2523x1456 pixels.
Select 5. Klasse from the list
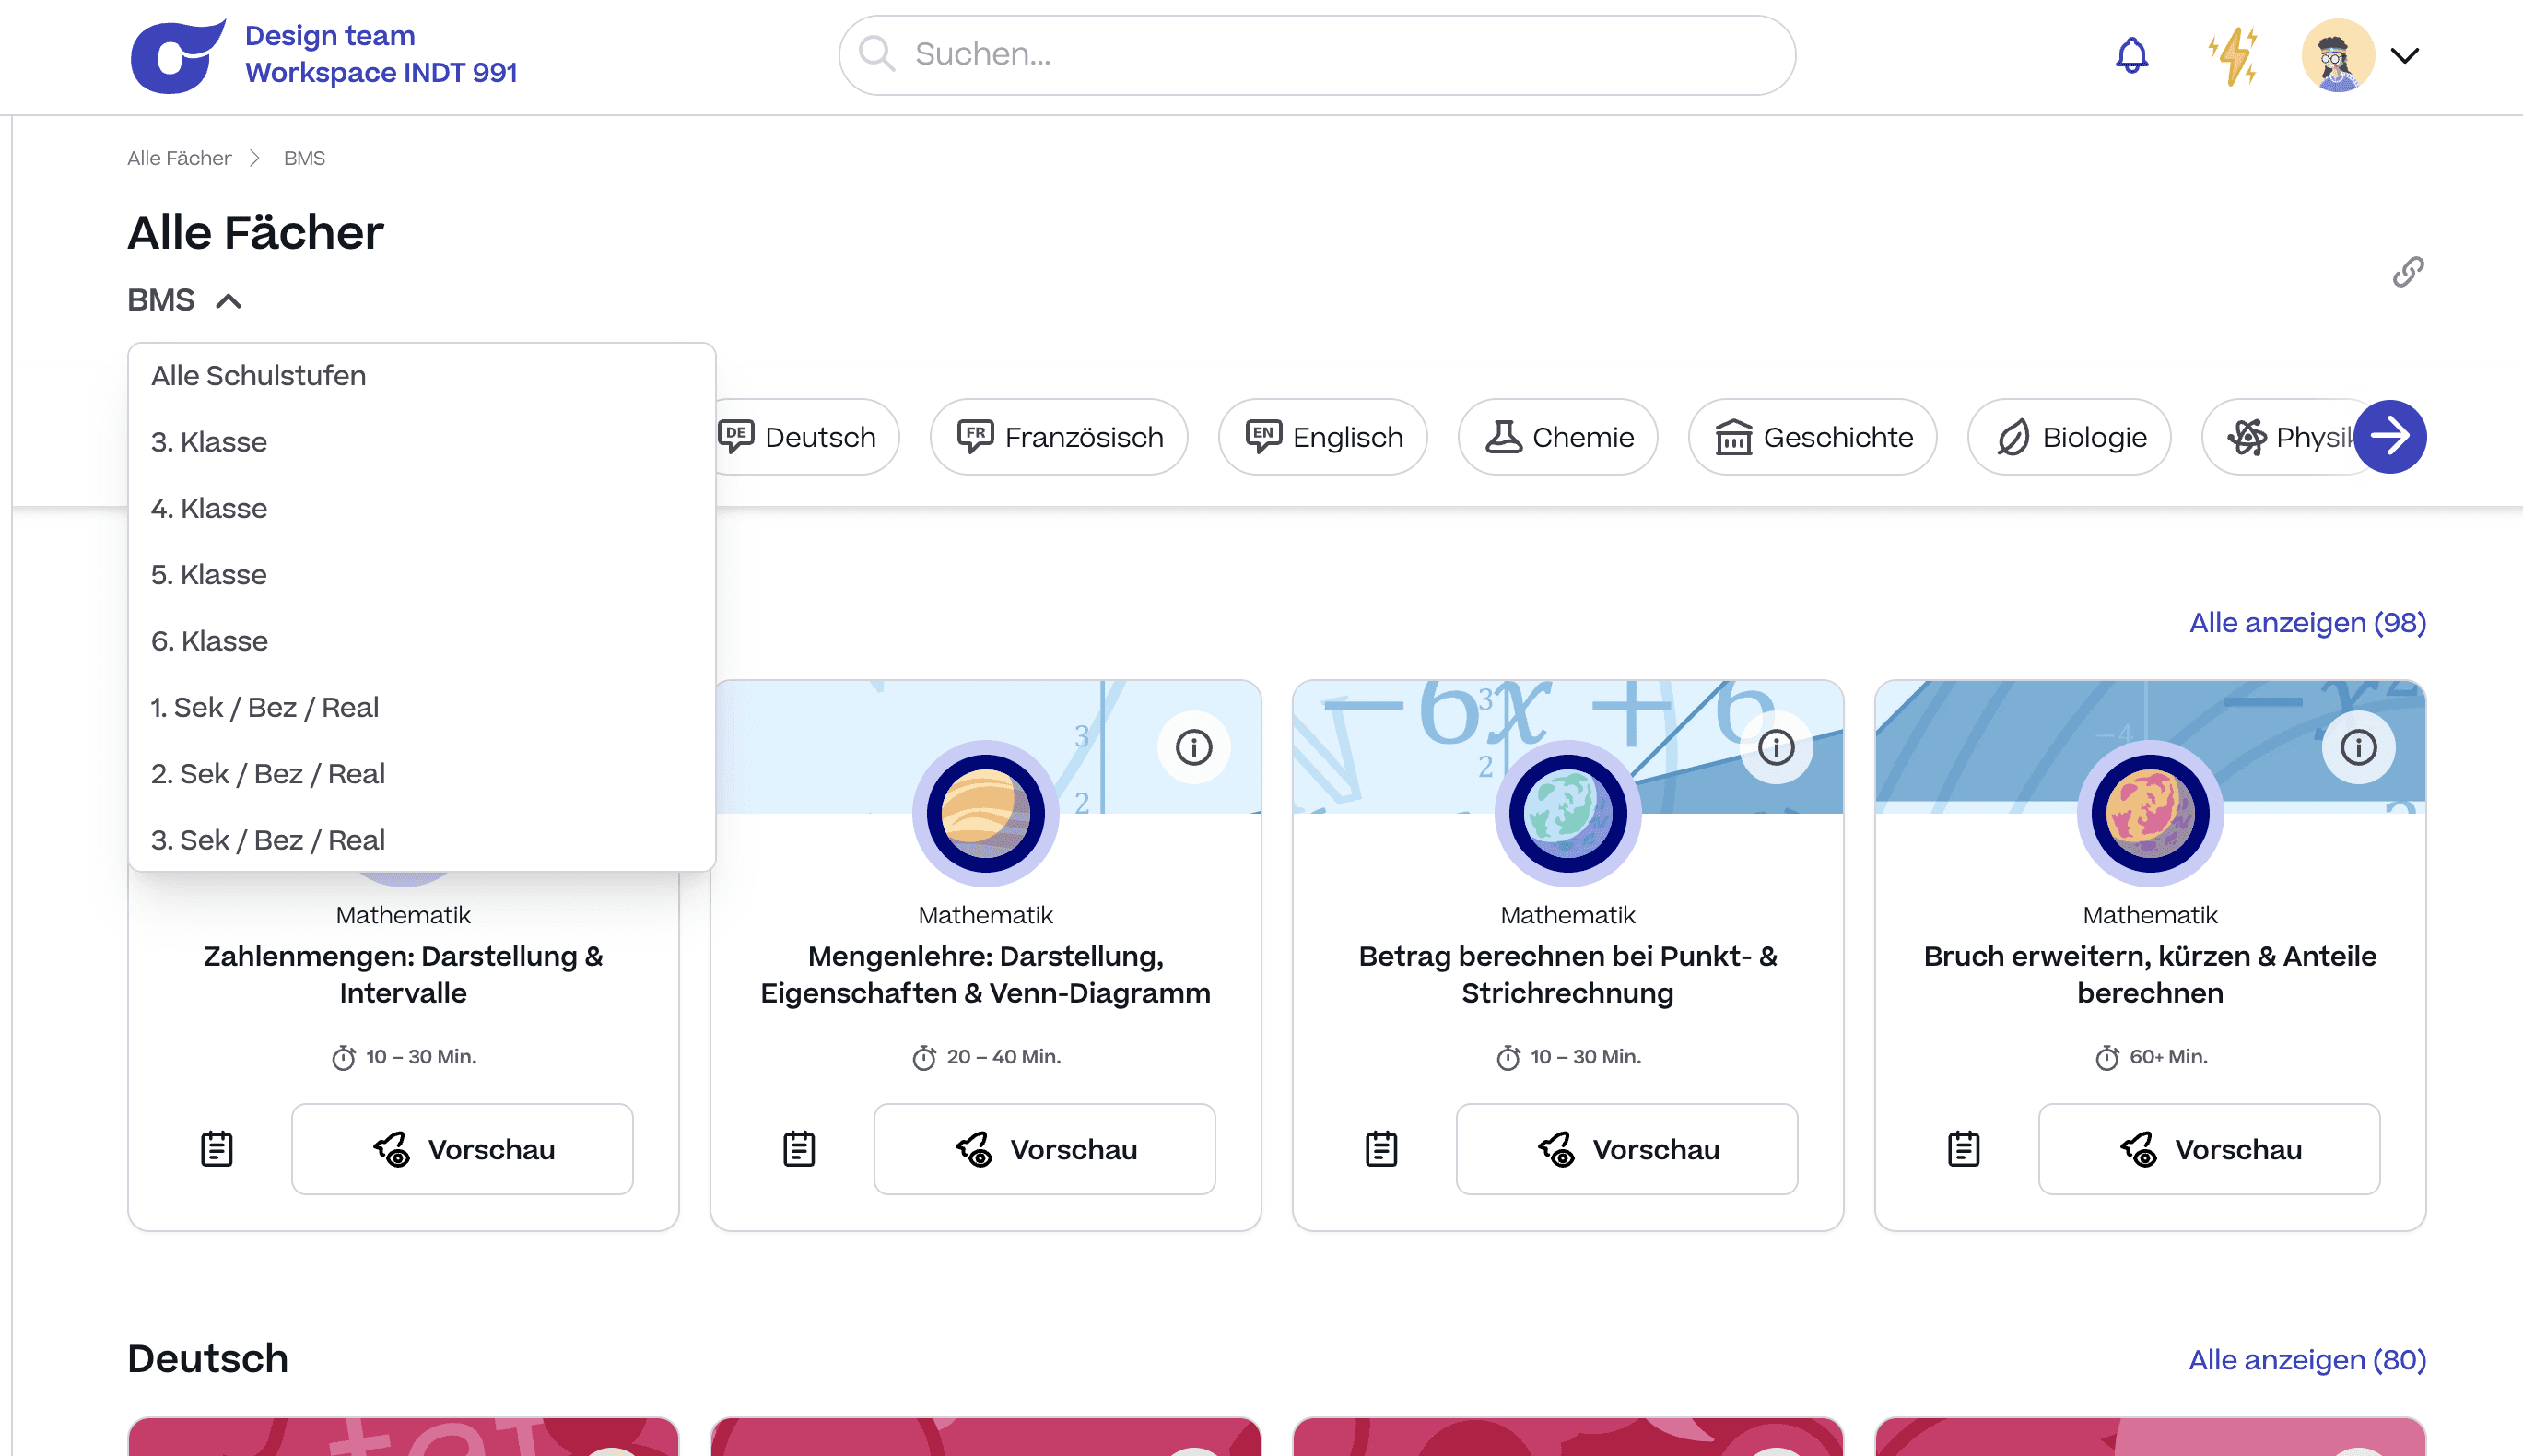209,574
